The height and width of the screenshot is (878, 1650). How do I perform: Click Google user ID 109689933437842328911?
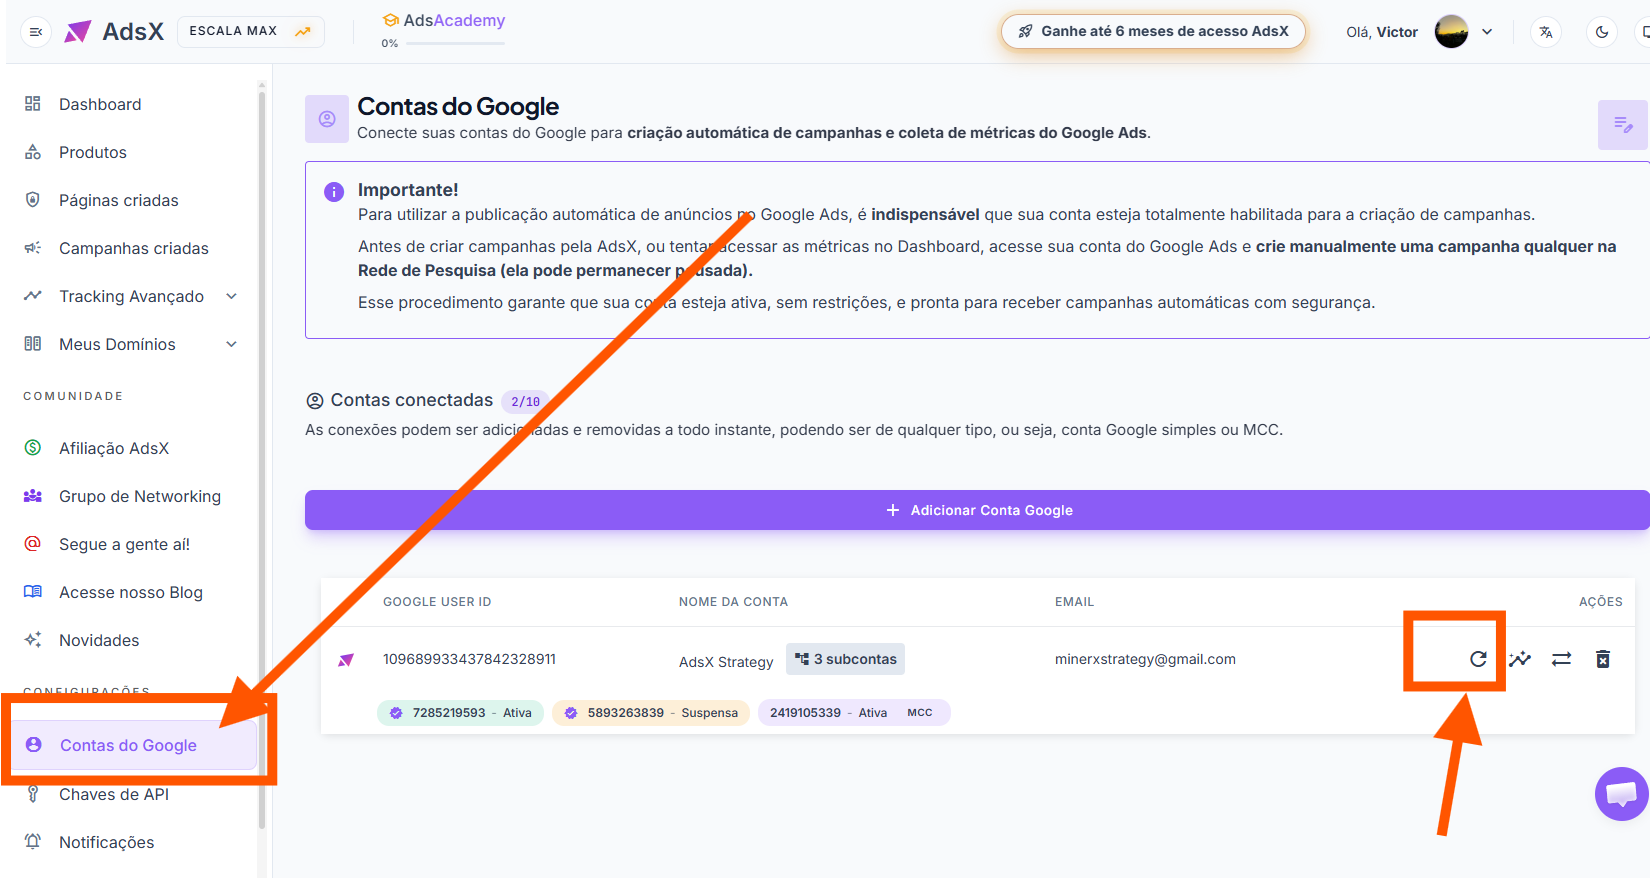(469, 659)
